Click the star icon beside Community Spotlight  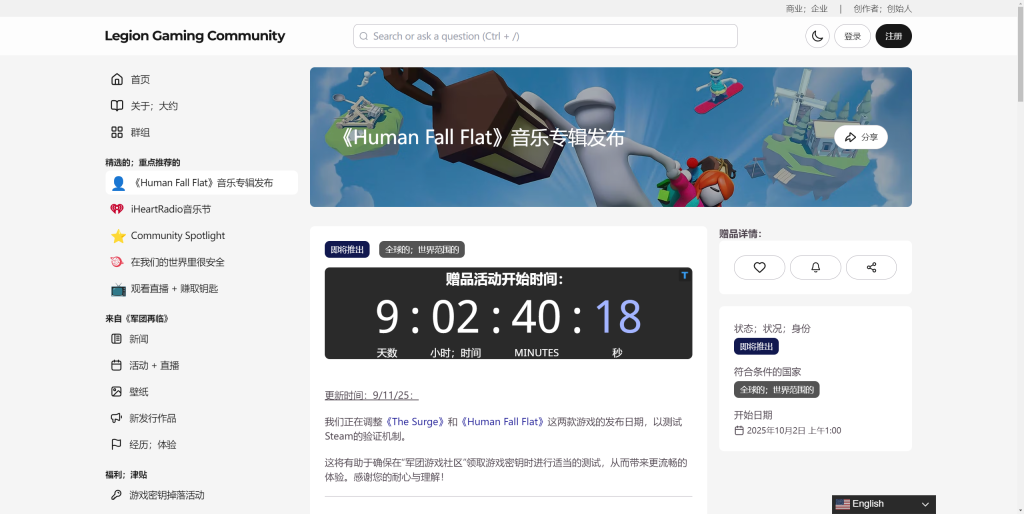tap(118, 236)
